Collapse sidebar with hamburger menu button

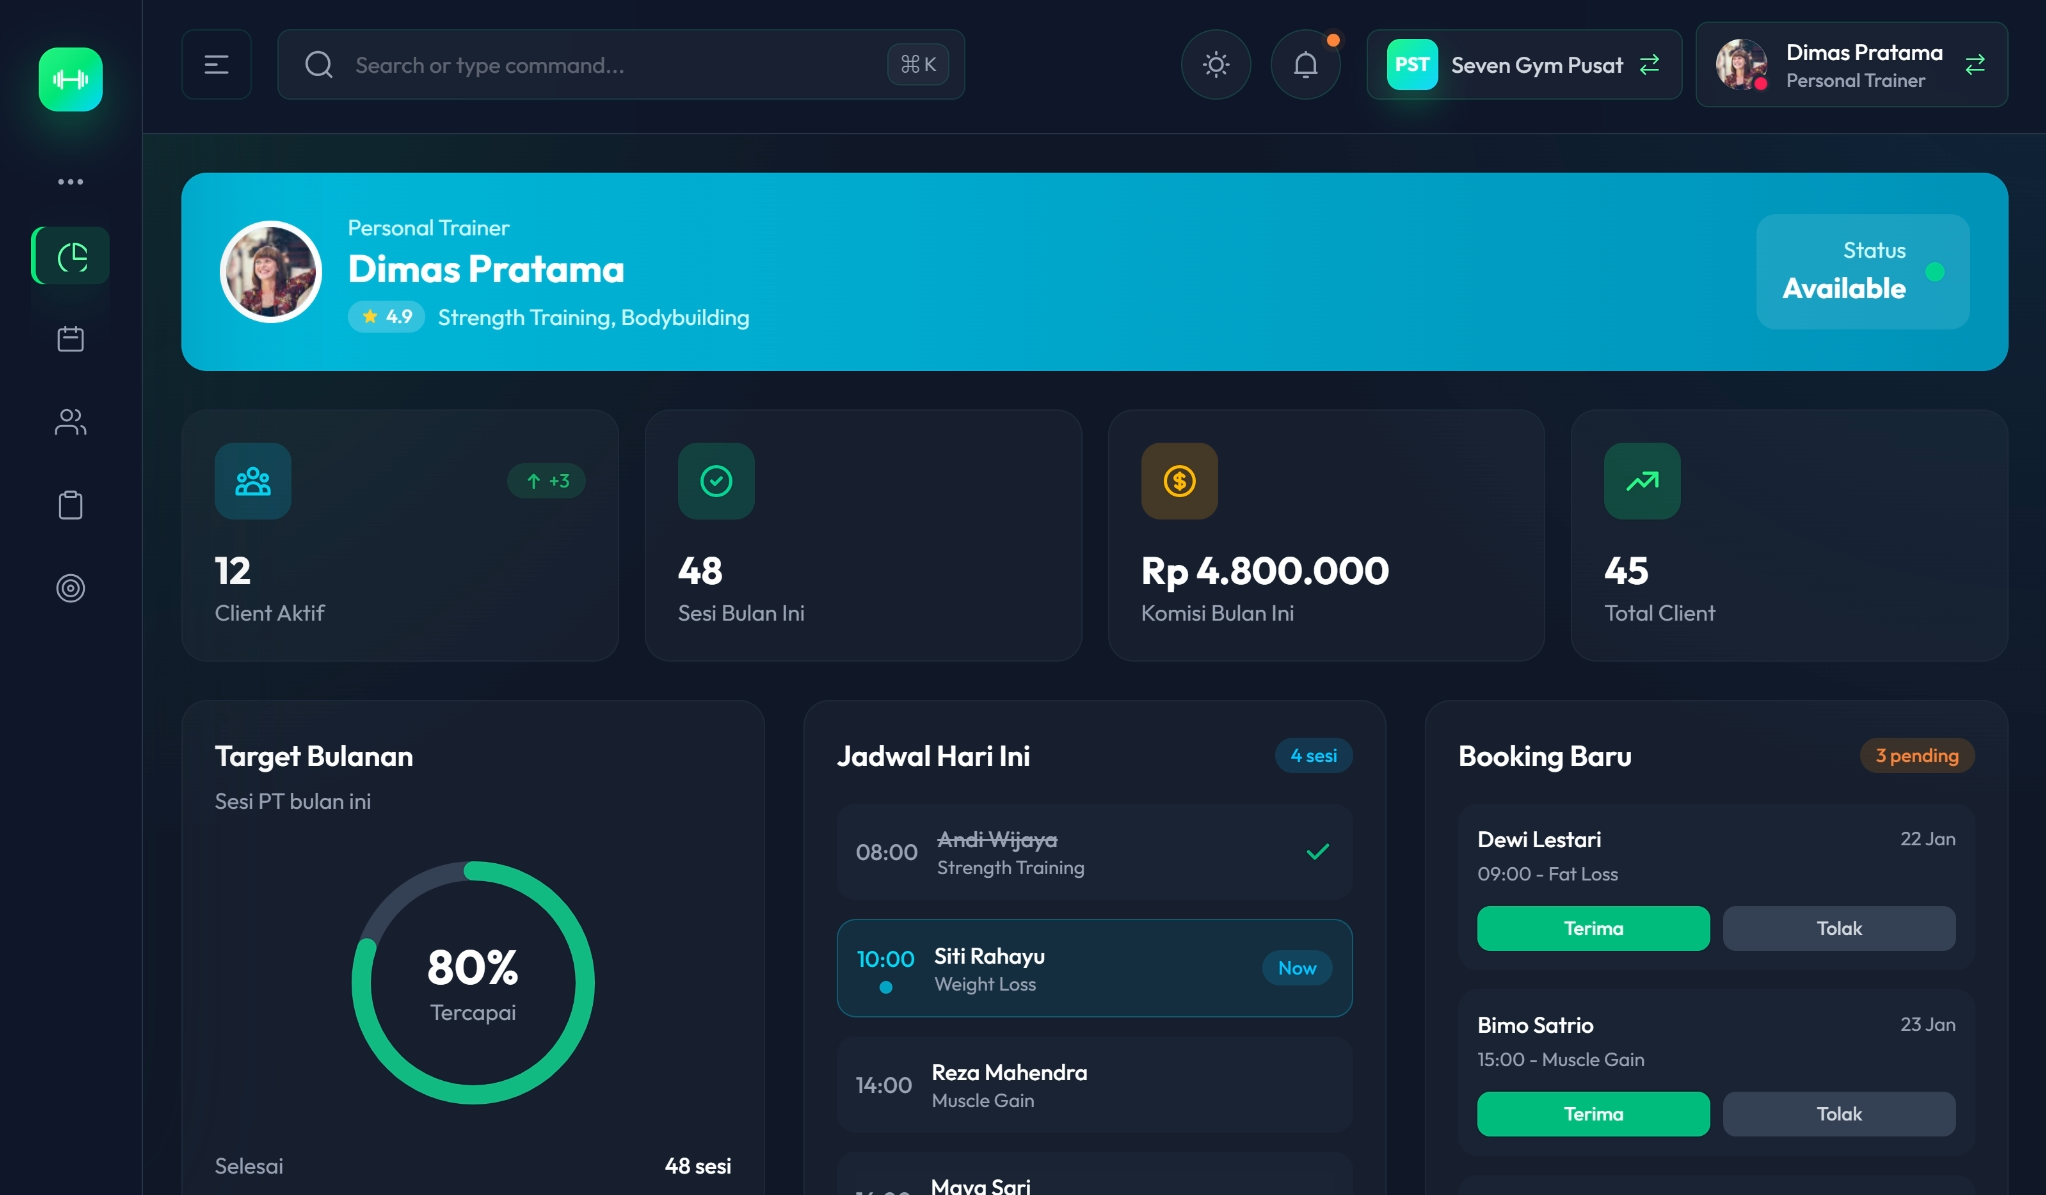(216, 65)
